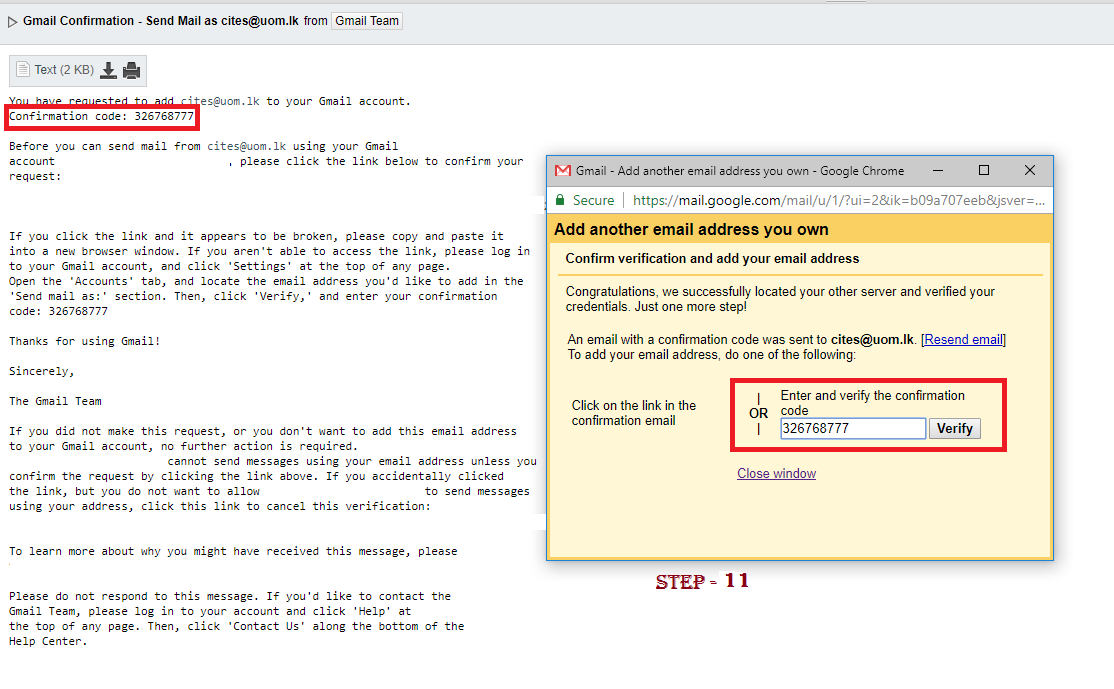The width and height of the screenshot is (1114, 689).
Task: Click the Secure padlock icon
Action: click(560, 200)
